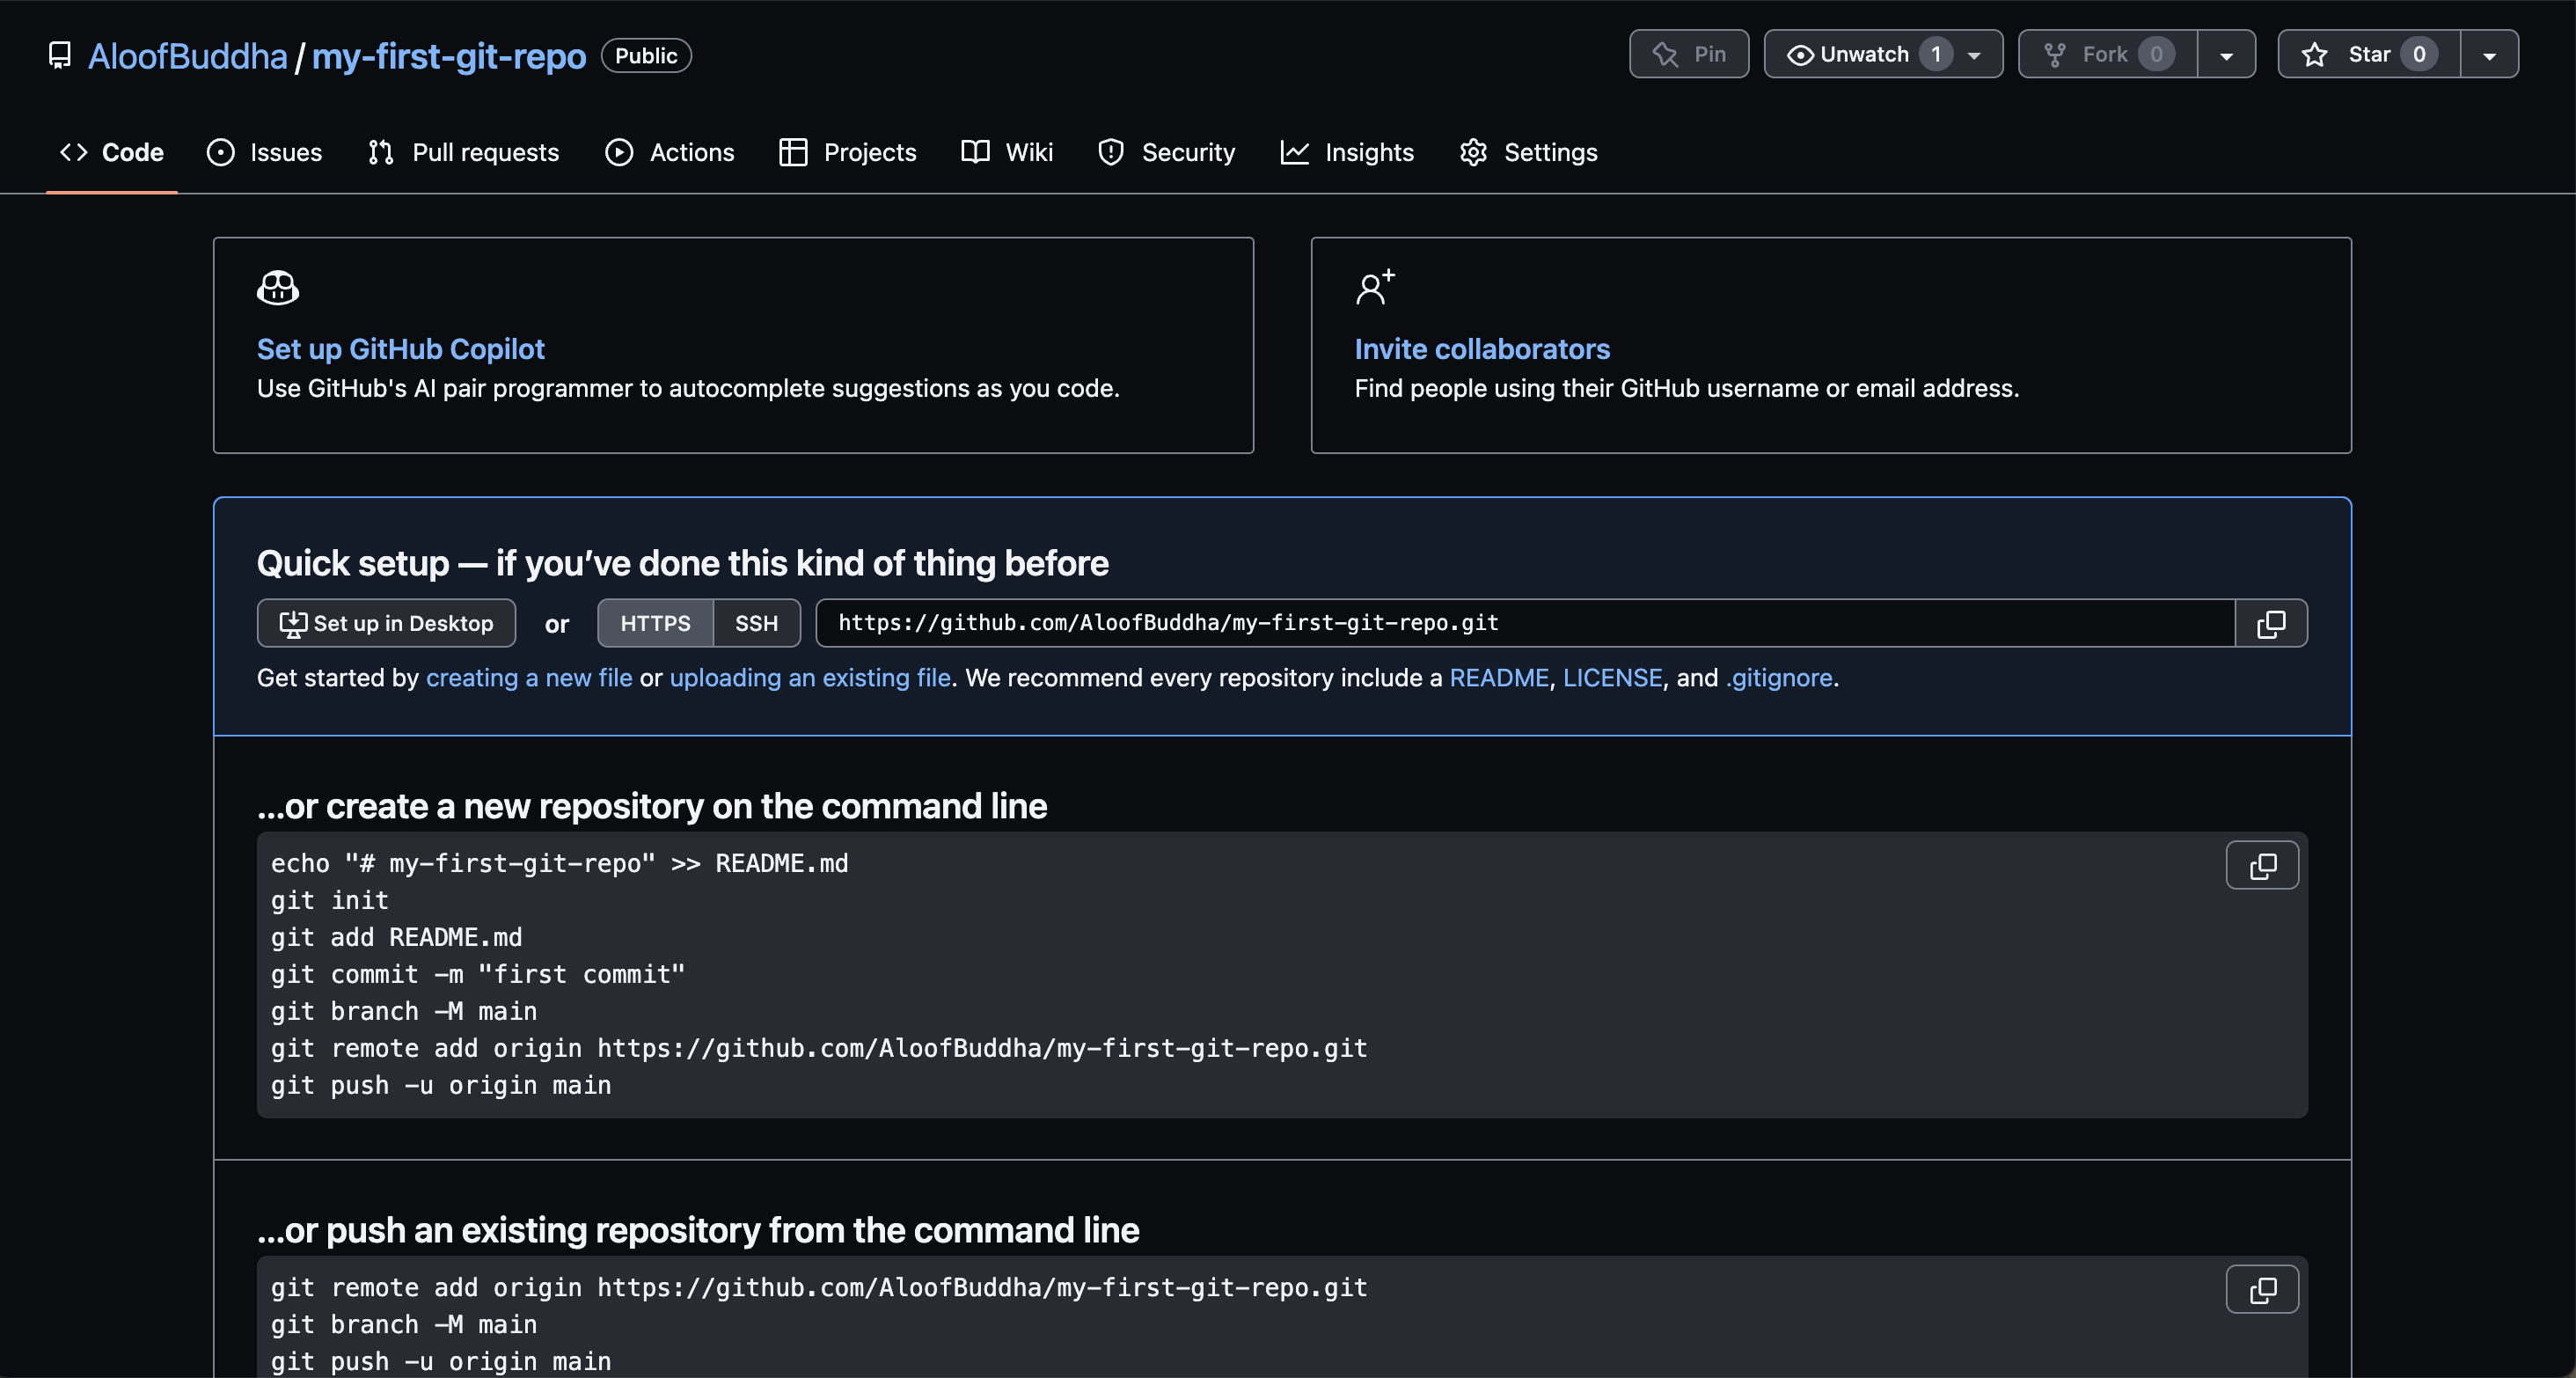Copy the push-existing-repository commands
This screenshot has height=1378, width=2576.
pos(2262,1289)
